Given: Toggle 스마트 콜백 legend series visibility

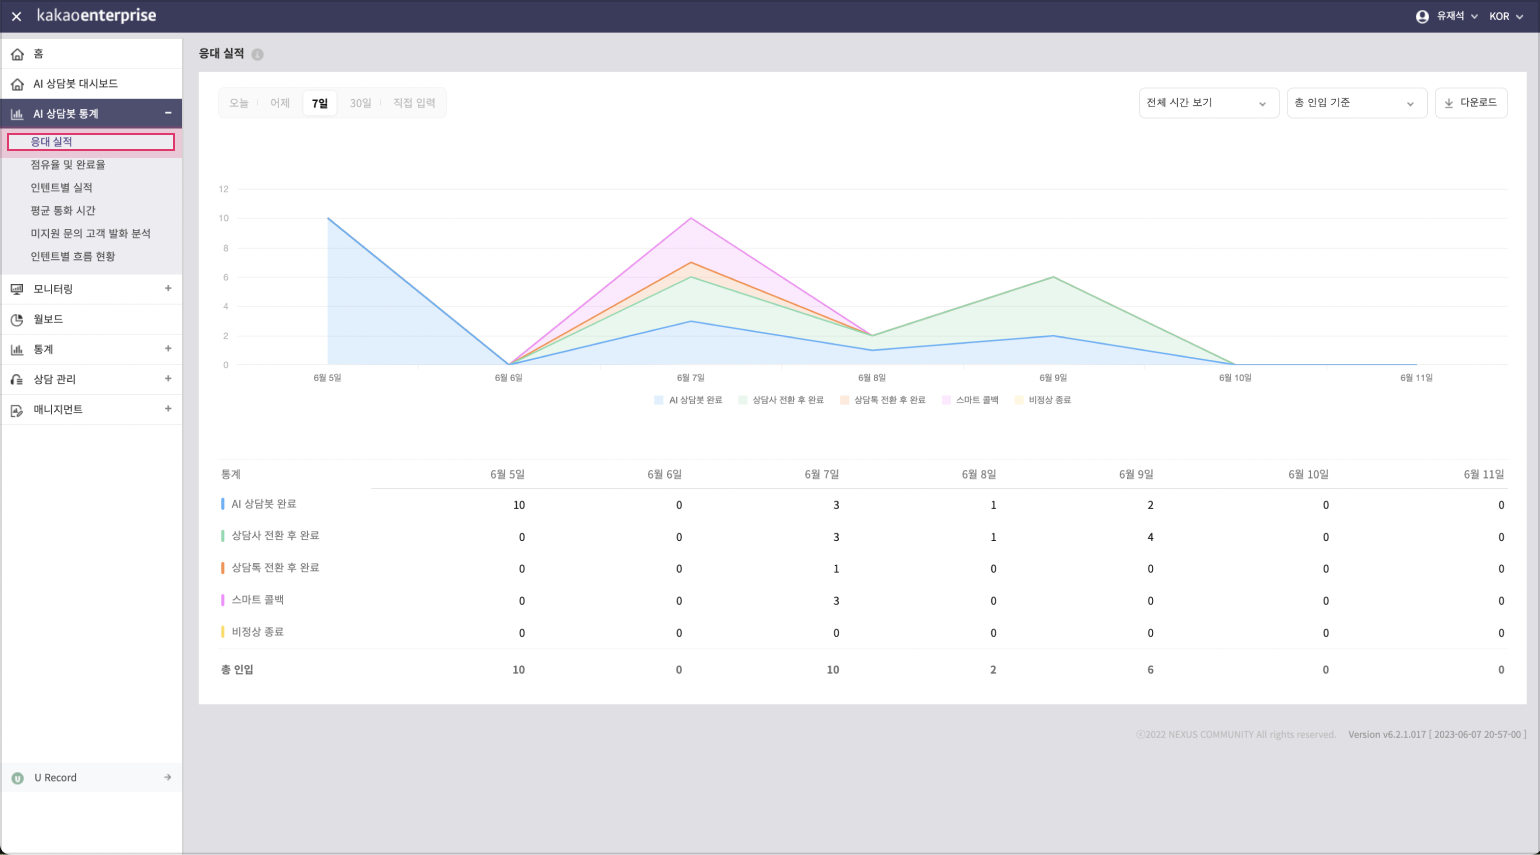Looking at the screenshot, I should point(970,400).
